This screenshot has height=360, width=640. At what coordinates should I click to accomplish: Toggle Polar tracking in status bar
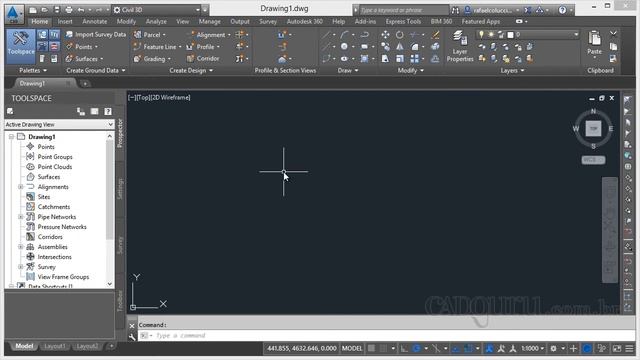click(x=416, y=349)
